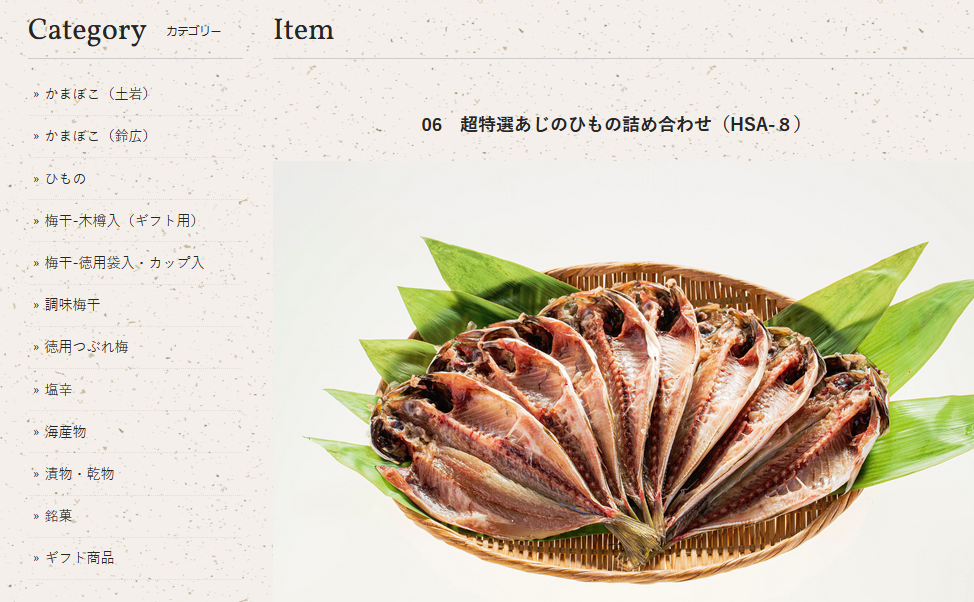The height and width of the screenshot is (602, 974).
Task: Click the 塩辛 category link
Action: 58,390
